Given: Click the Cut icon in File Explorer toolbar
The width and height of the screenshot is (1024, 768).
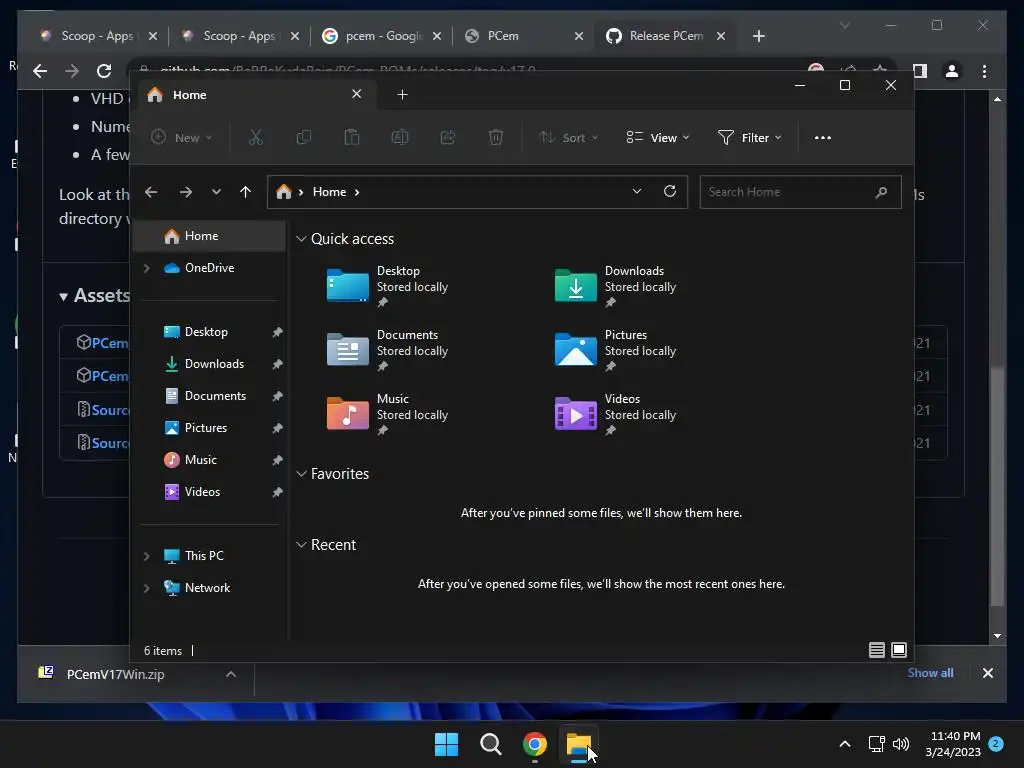Looking at the screenshot, I should (x=255, y=137).
